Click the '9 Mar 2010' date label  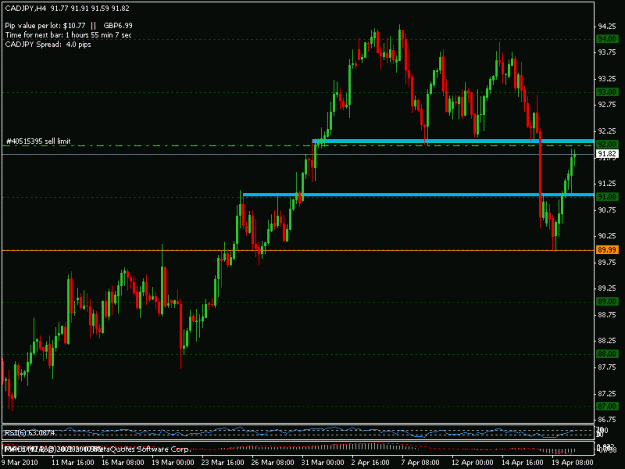[20, 462]
